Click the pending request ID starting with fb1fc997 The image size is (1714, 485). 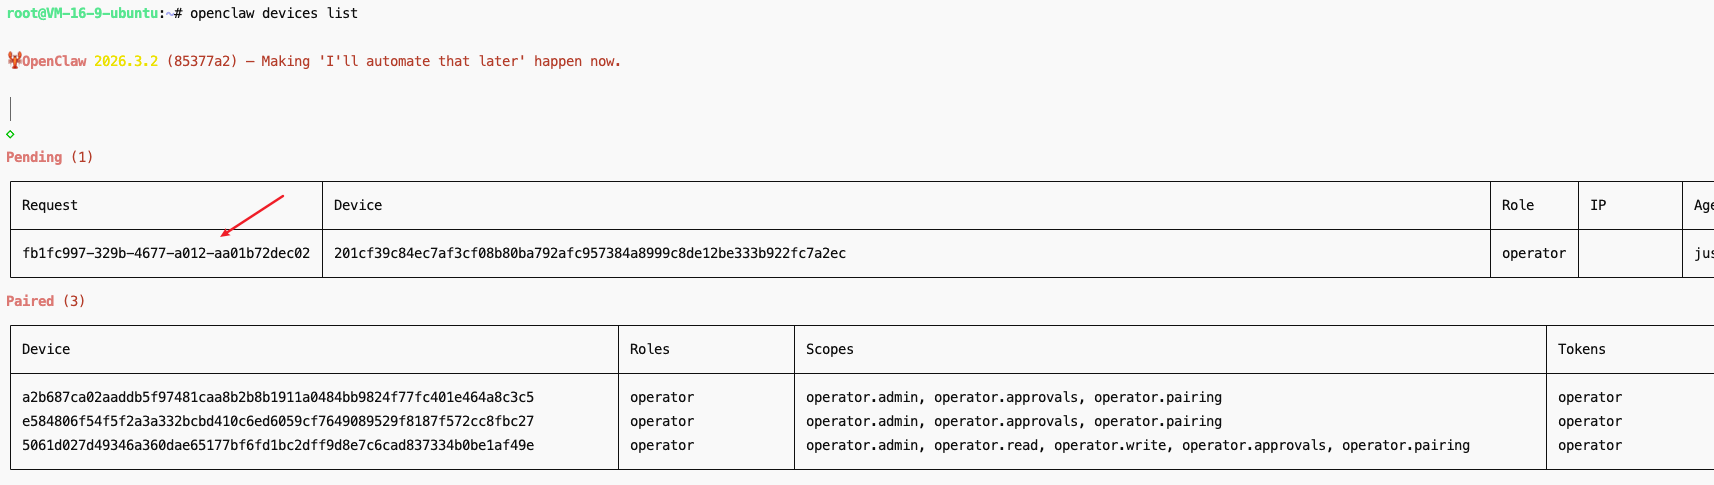(x=166, y=253)
